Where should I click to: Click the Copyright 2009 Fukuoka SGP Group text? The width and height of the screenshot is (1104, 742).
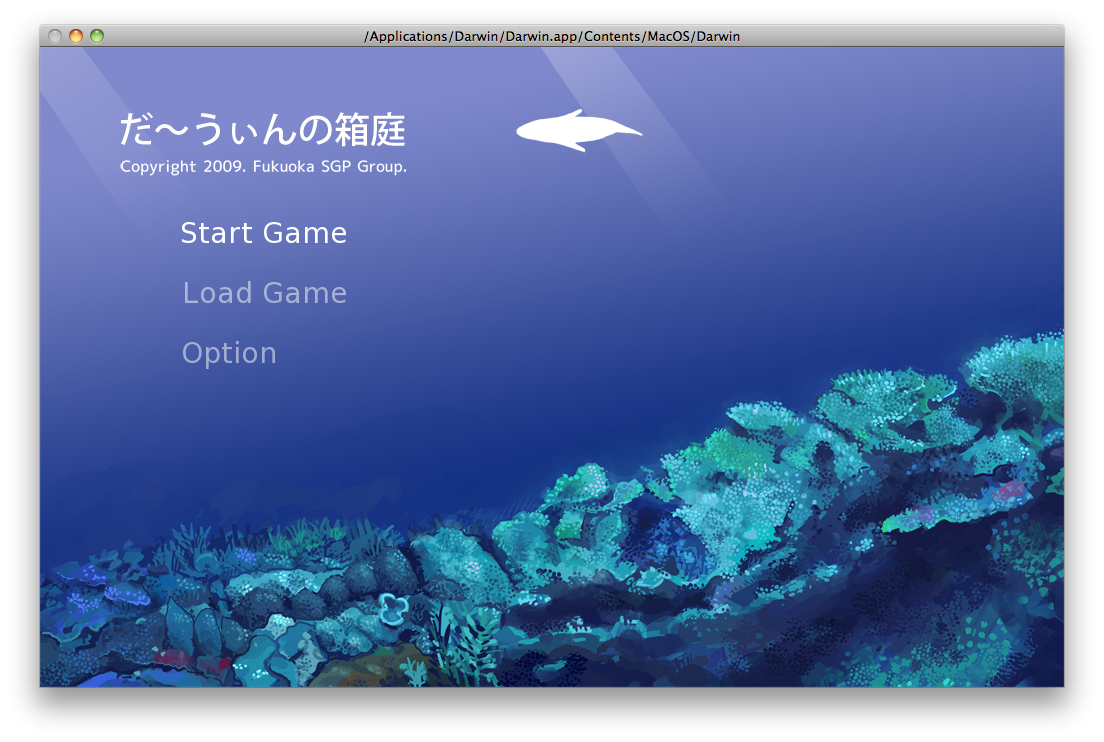point(263,167)
